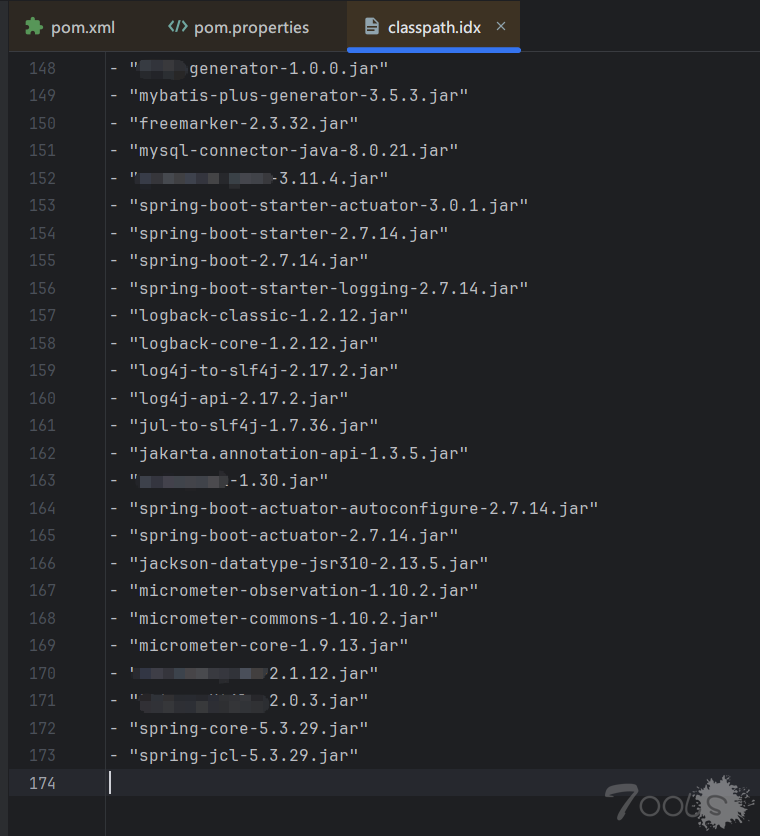Click the blurred entry ending generator-1.0.0.jar
The height and width of the screenshot is (836, 760).
259,69
